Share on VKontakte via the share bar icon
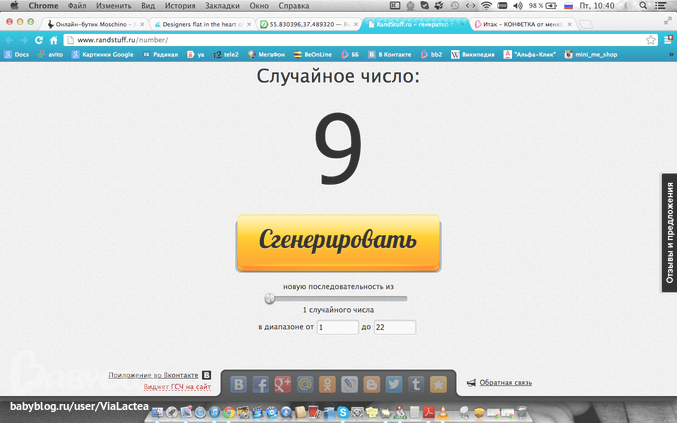The image size is (677, 423). coord(239,383)
